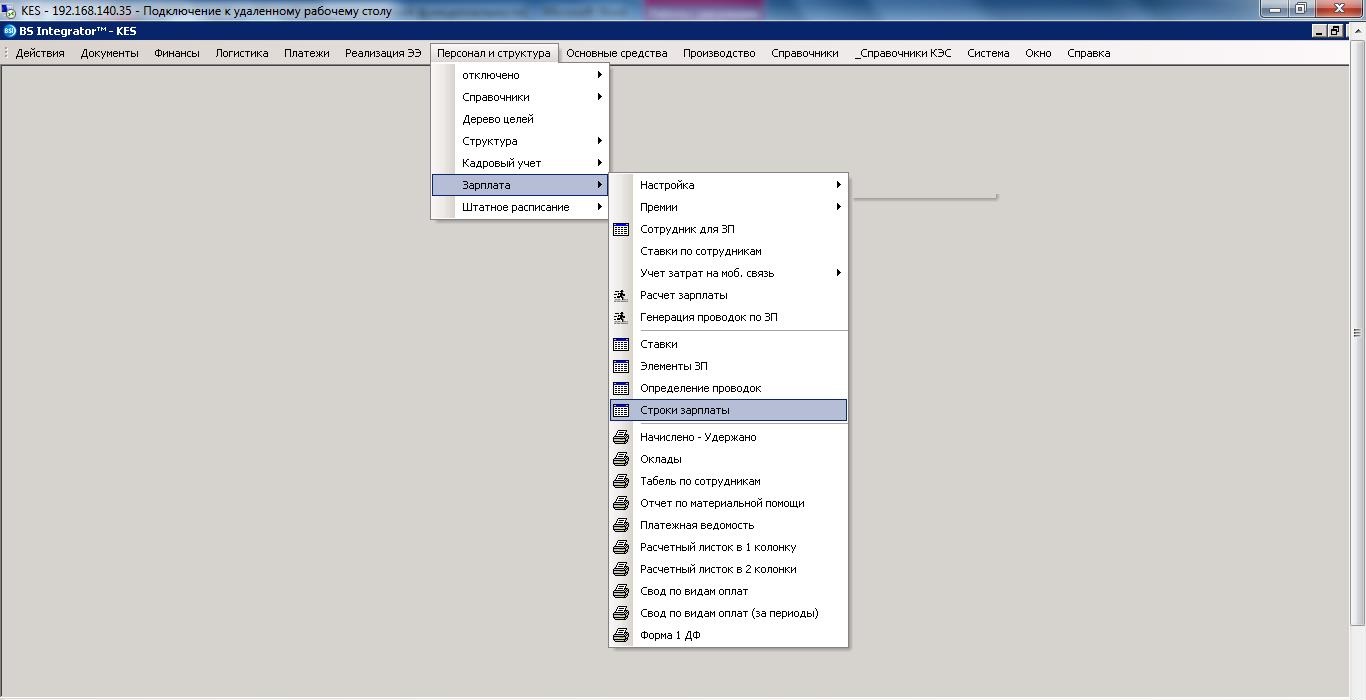Open the Финансы menu

coord(176,53)
